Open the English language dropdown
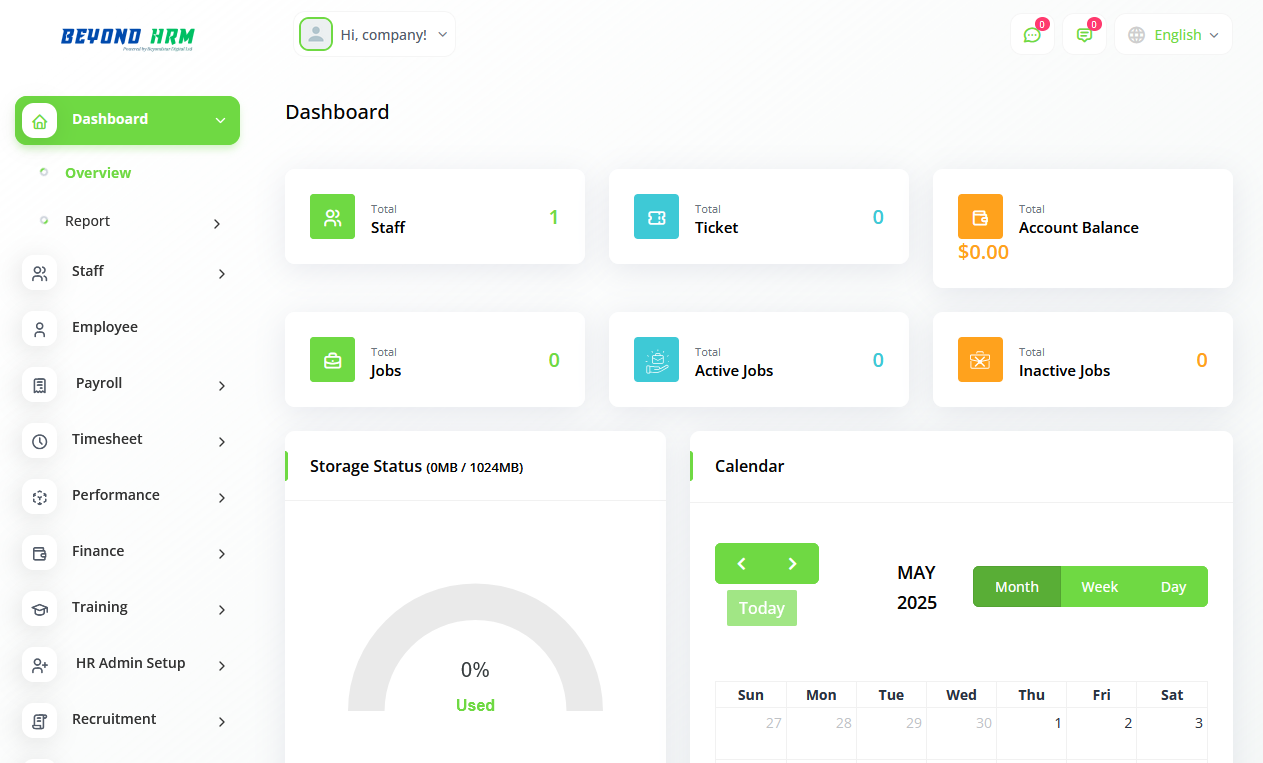 coord(1174,35)
